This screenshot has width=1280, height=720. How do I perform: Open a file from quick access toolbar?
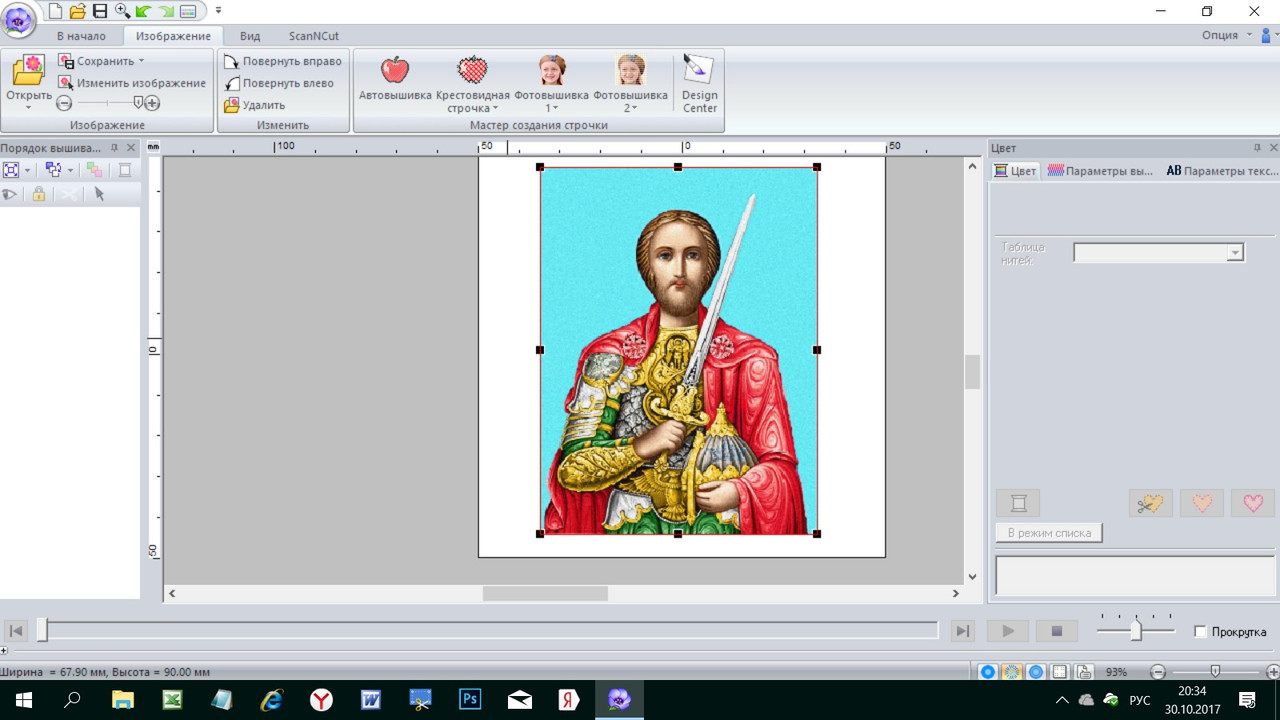click(x=77, y=11)
